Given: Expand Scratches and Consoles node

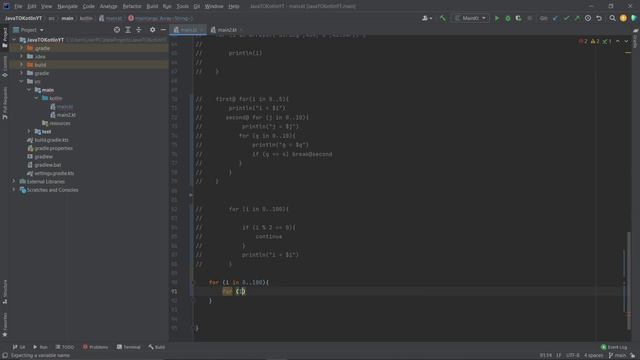Looking at the screenshot, I should coord(14,190).
